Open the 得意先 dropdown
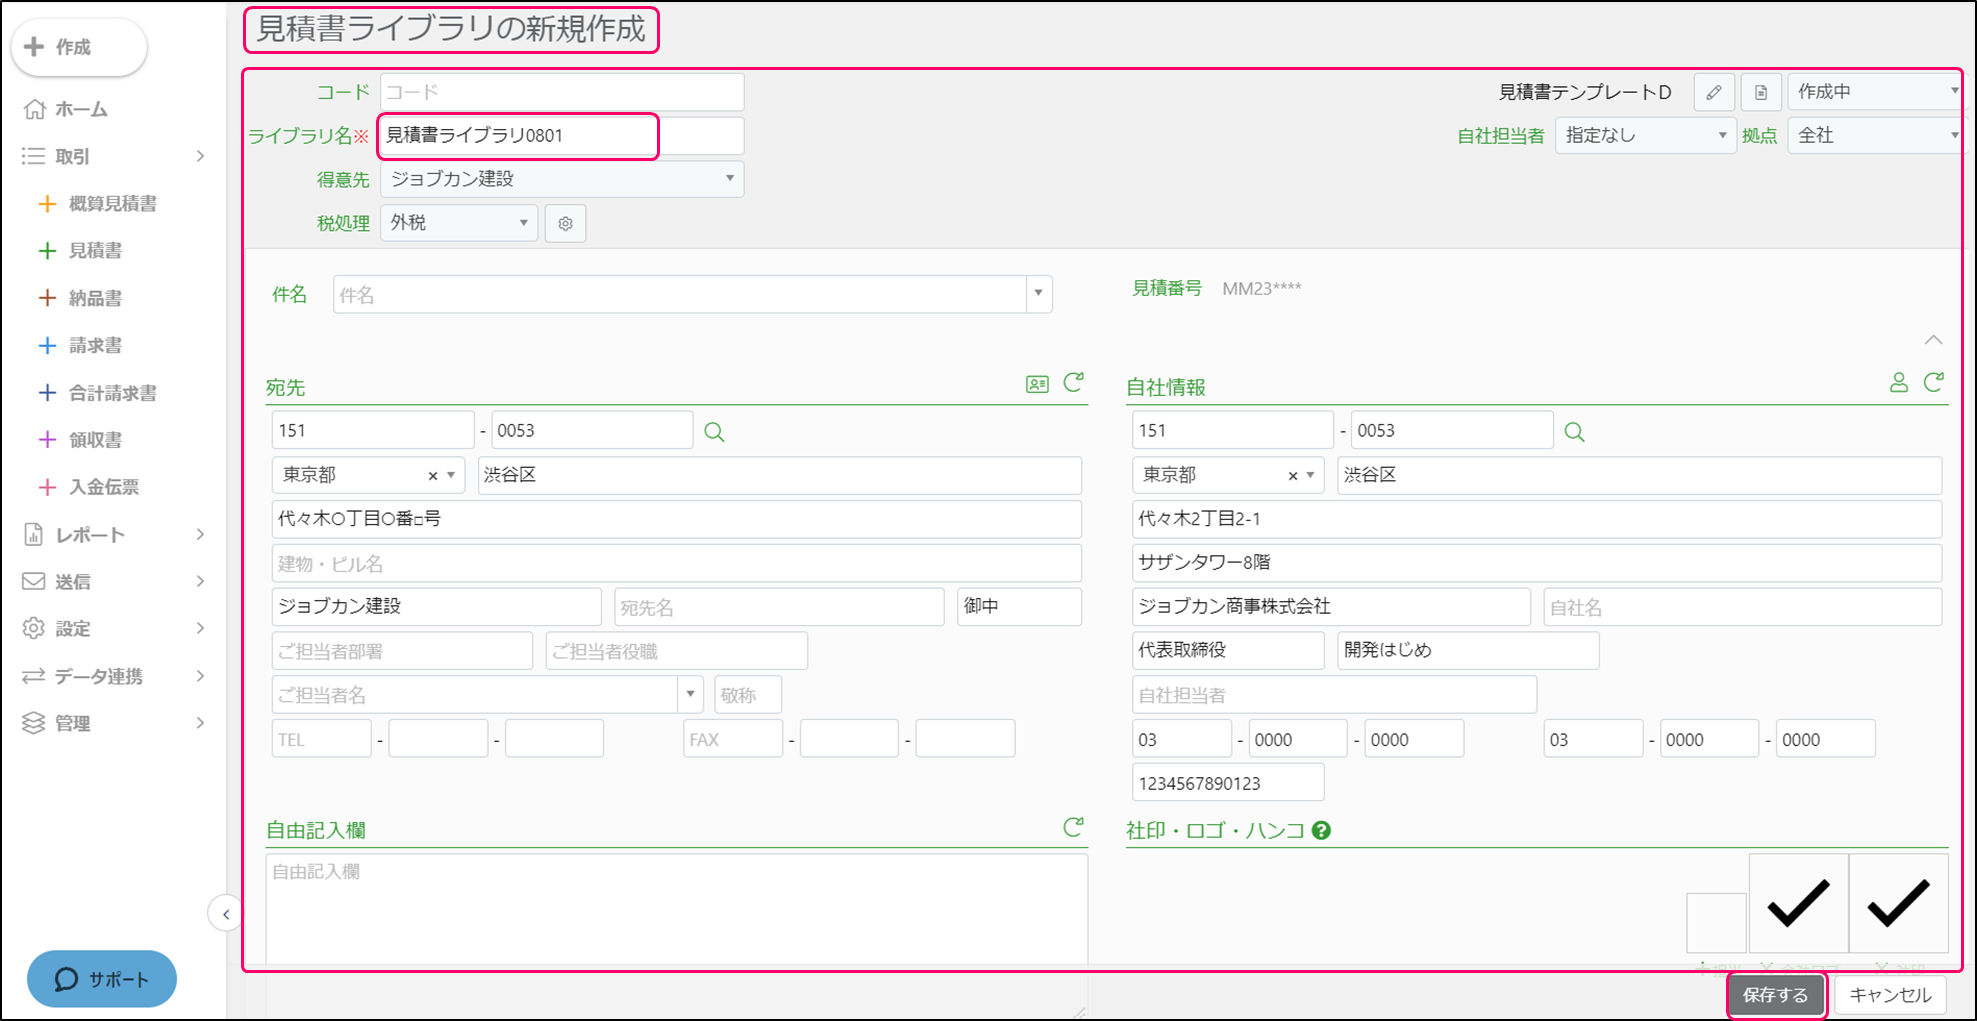 point(561,179)
